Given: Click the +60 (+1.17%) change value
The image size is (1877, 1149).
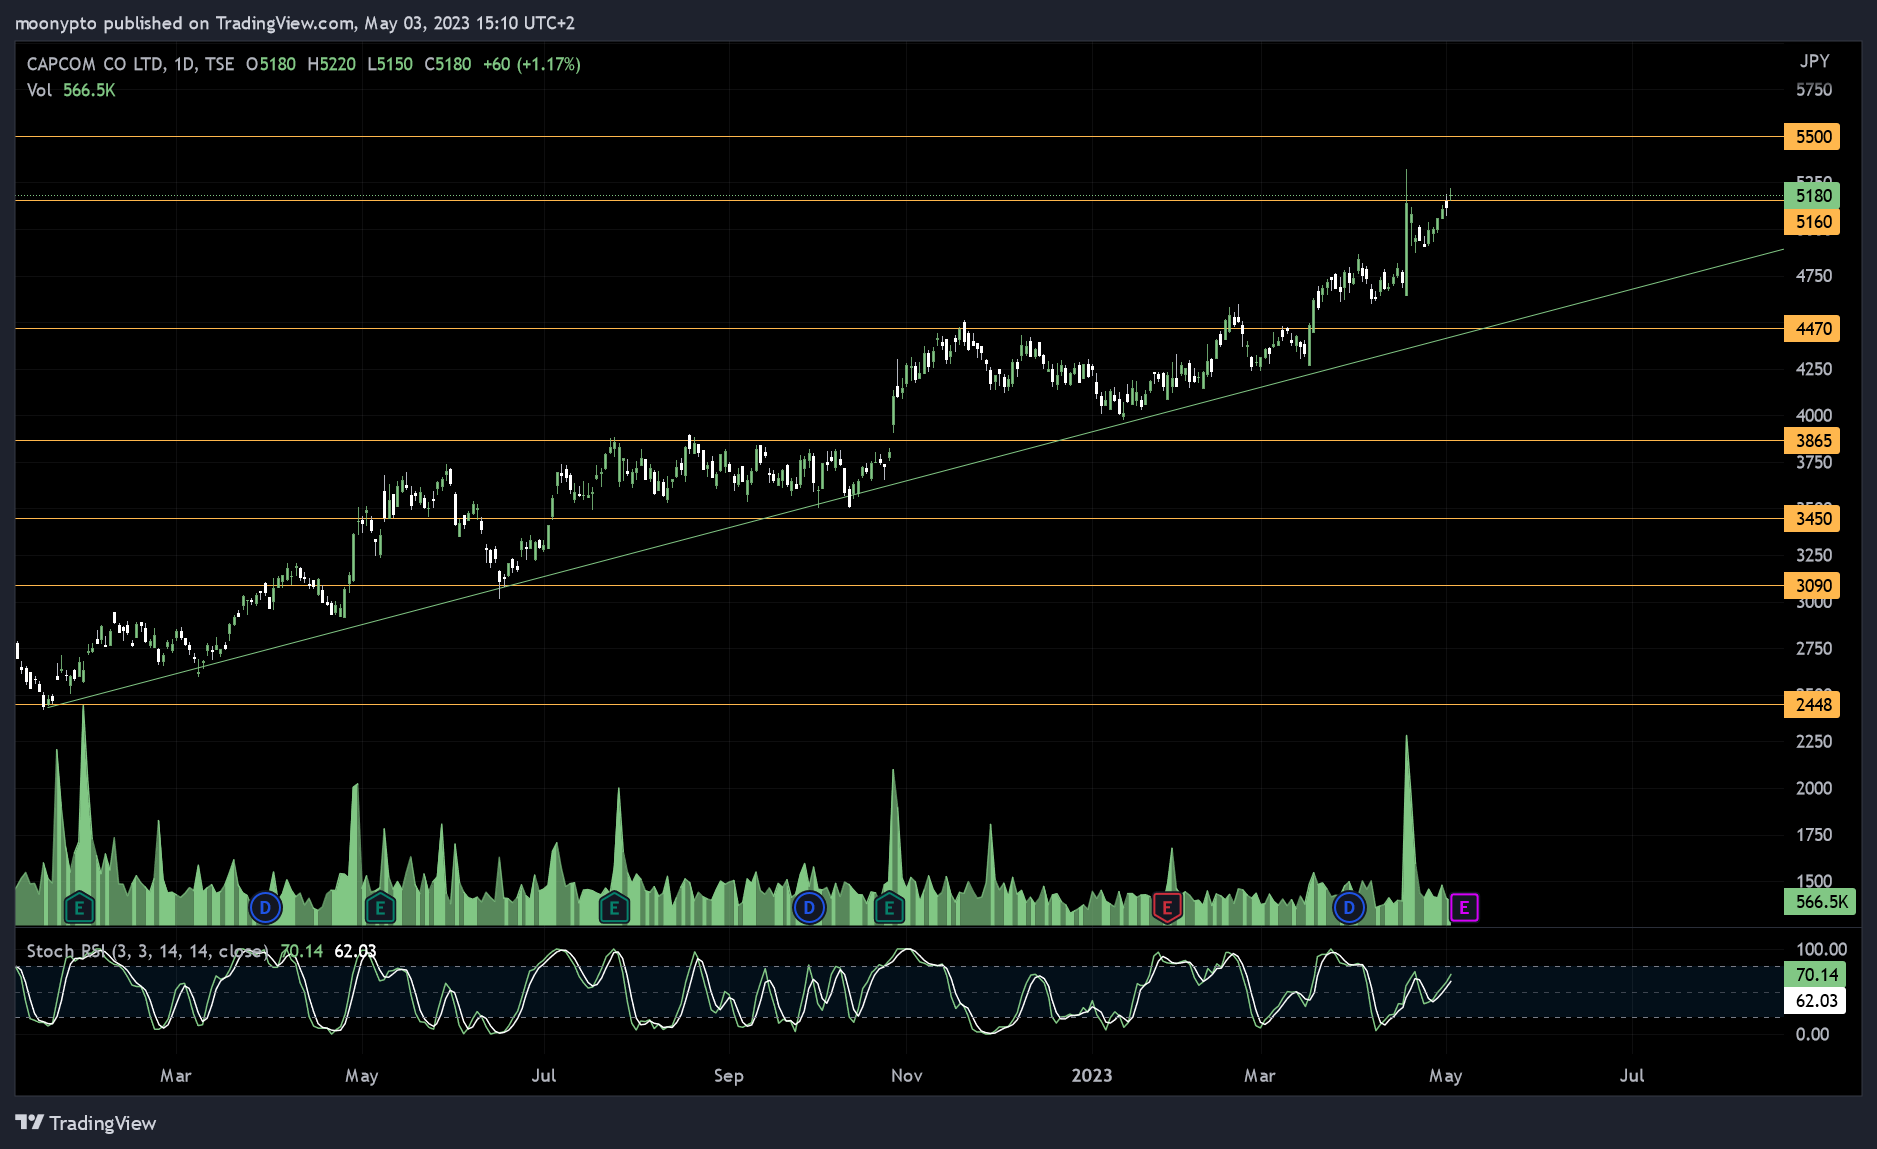Looking at the screenshot, I should [x=531, y=64].
